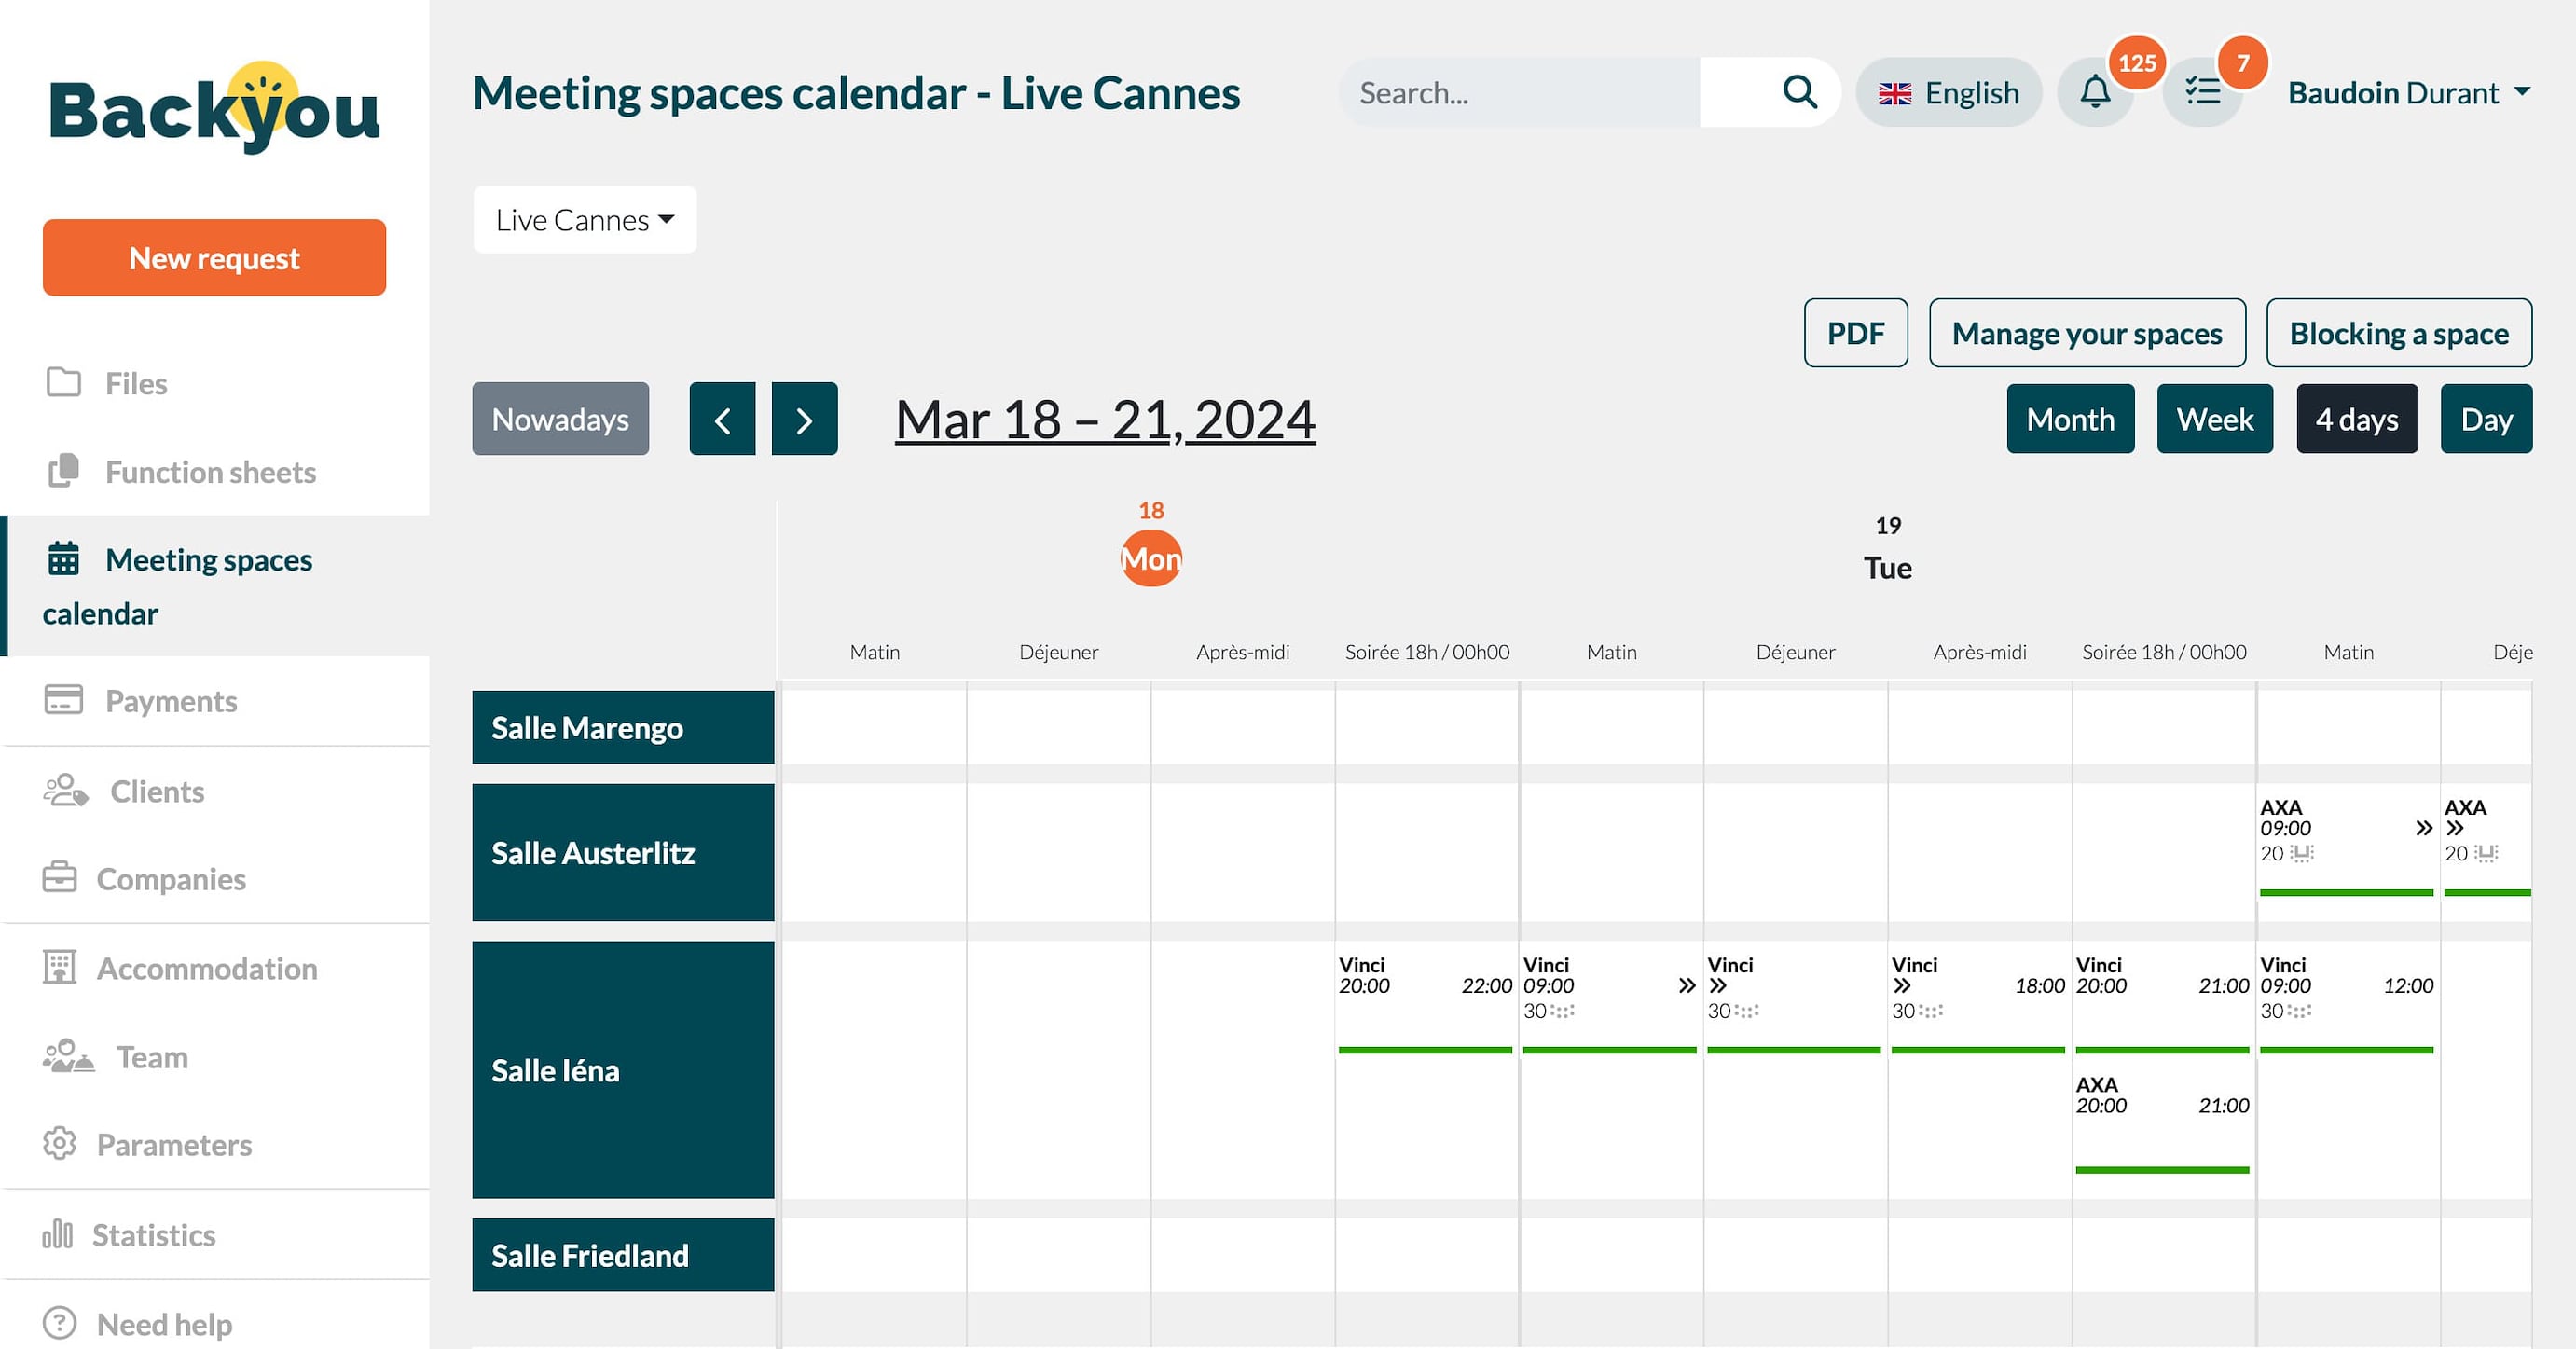Viewport: 2576px width, 1349px height.
Task: Switch calendar to Month view
Action: (2069, 419)
